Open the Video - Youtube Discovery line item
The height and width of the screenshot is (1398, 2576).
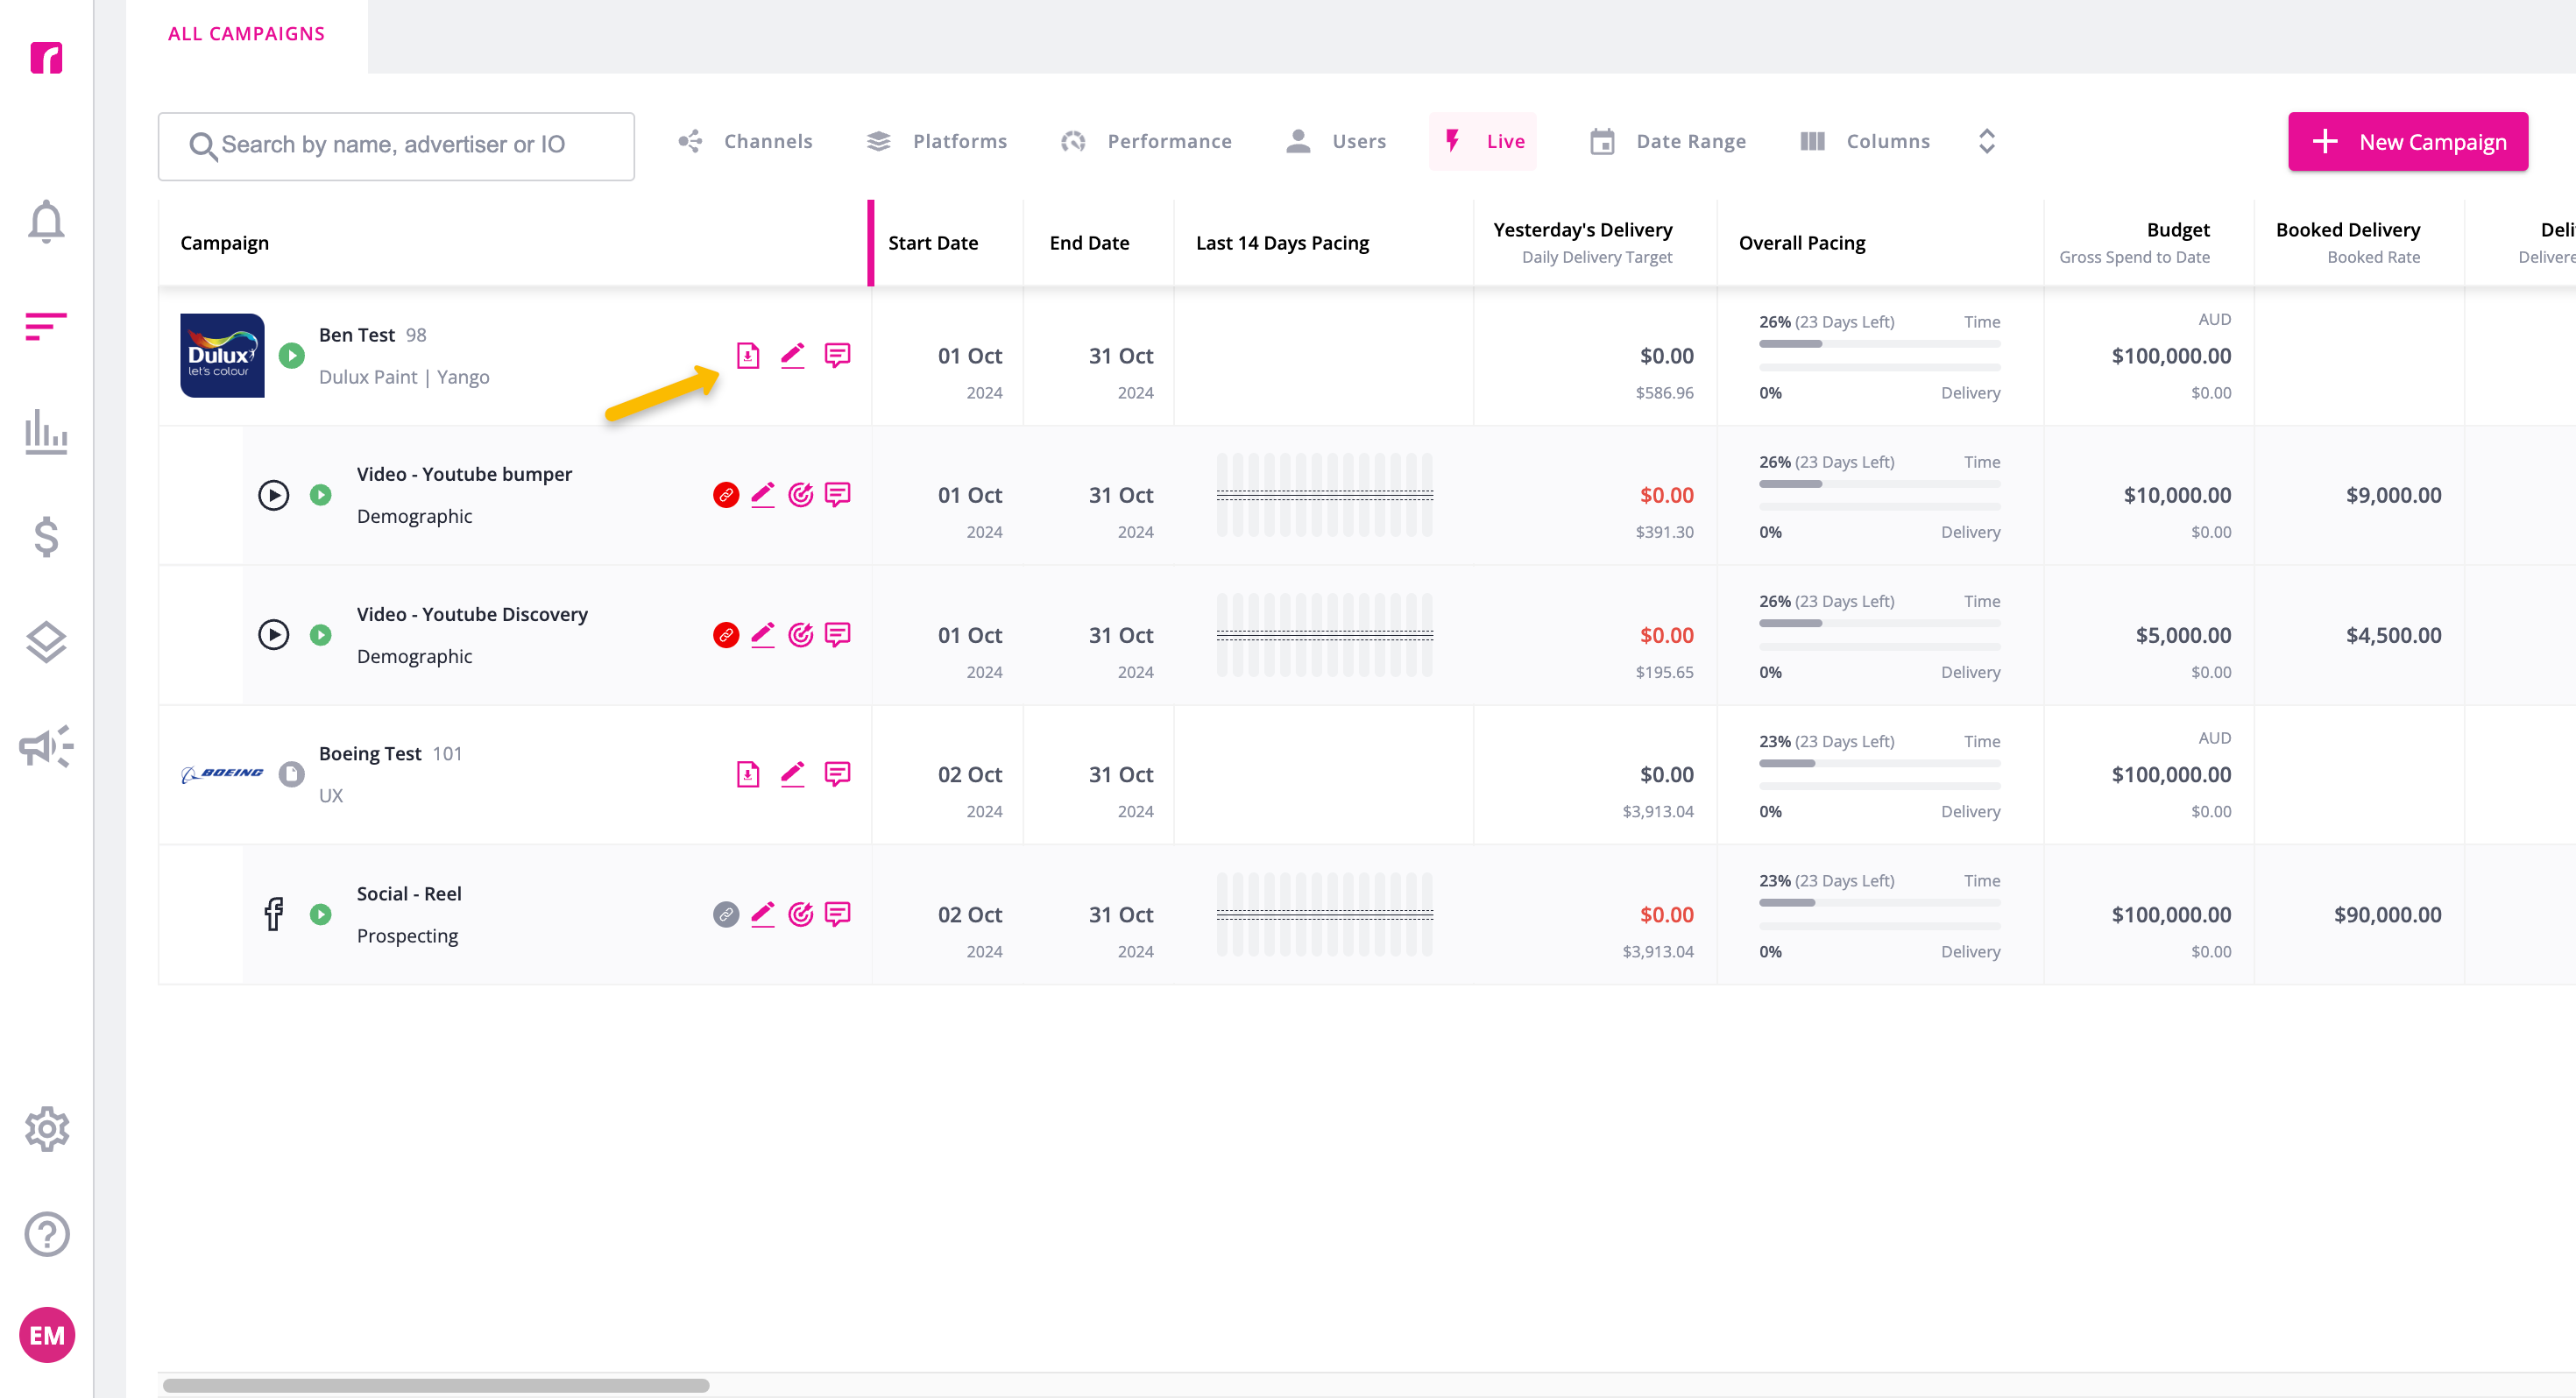click(x=472, y=614)
